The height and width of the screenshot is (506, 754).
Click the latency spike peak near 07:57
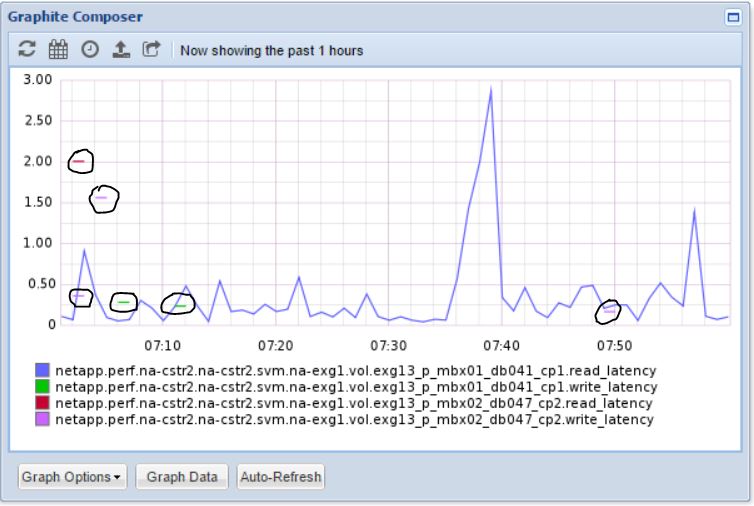click(x=694, y=211)
